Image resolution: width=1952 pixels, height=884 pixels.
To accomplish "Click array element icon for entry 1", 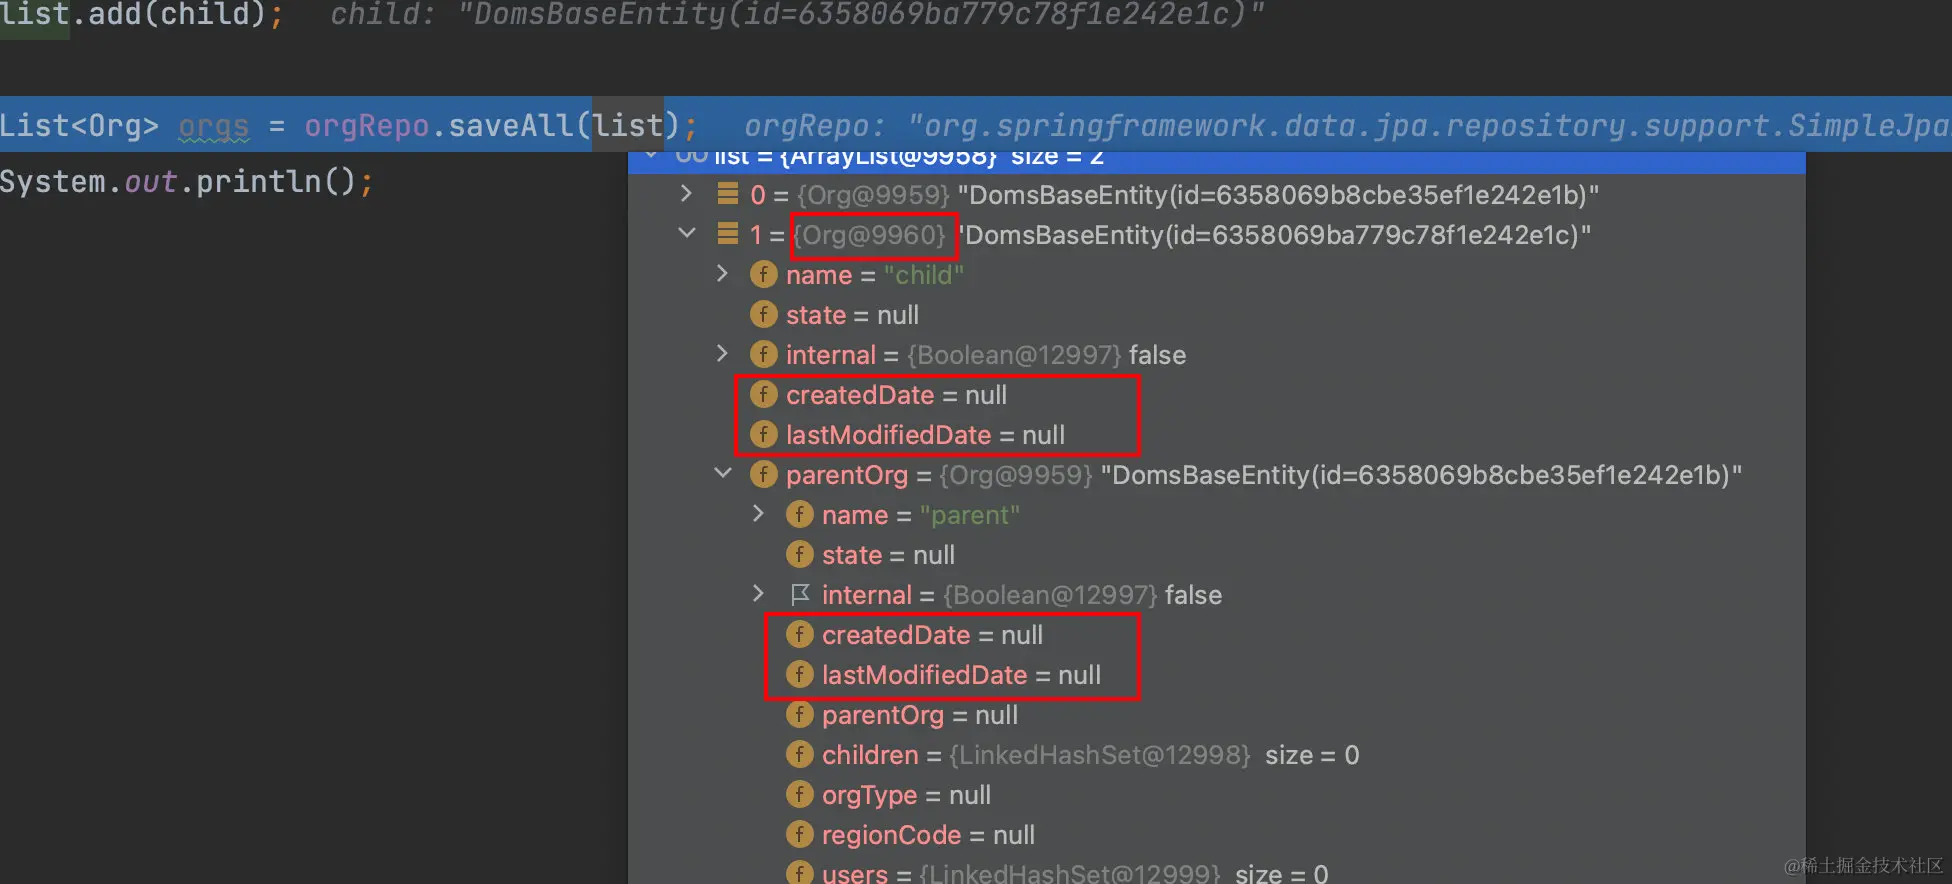I will coord(728,234).
